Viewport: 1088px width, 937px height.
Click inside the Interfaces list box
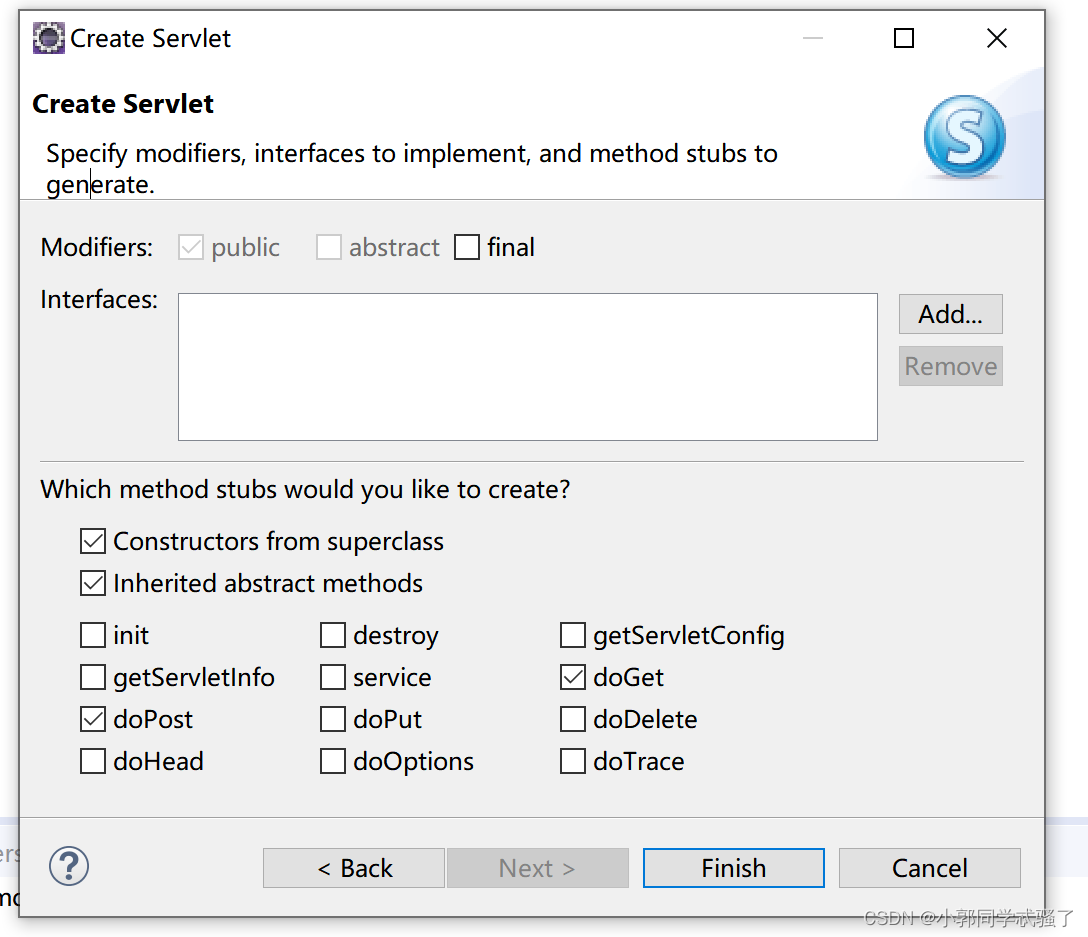coord(527,366)
